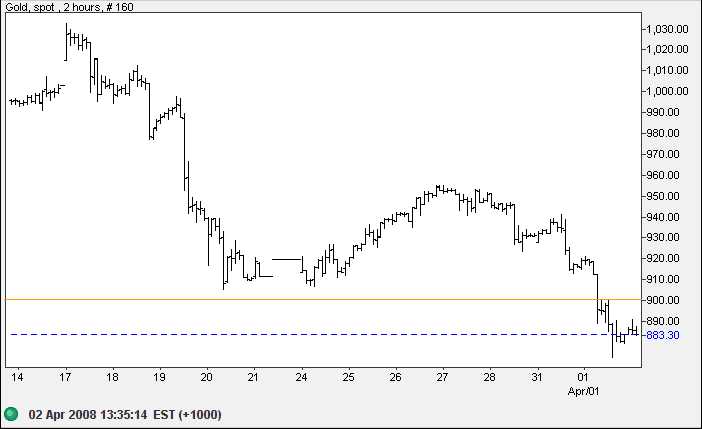Click the date label 14 on time axis
The height and width of the screenshot is (429, 702).
tap(17, 378)
